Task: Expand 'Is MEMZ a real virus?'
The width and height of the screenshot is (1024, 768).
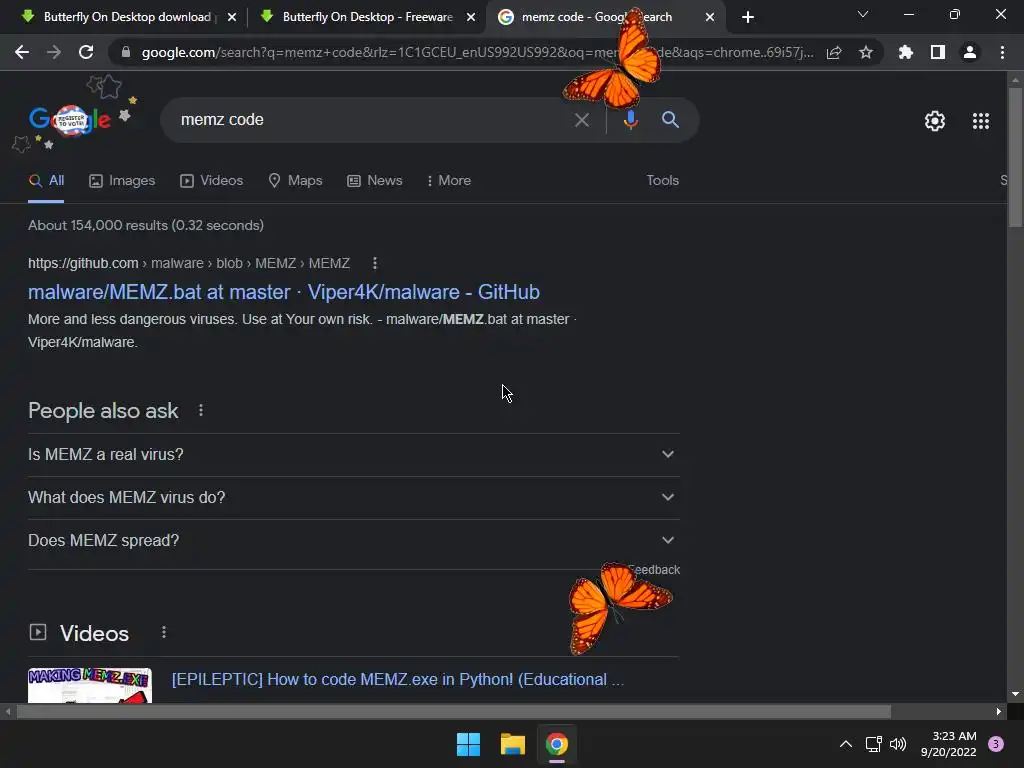Action: (x=353, y=455)
